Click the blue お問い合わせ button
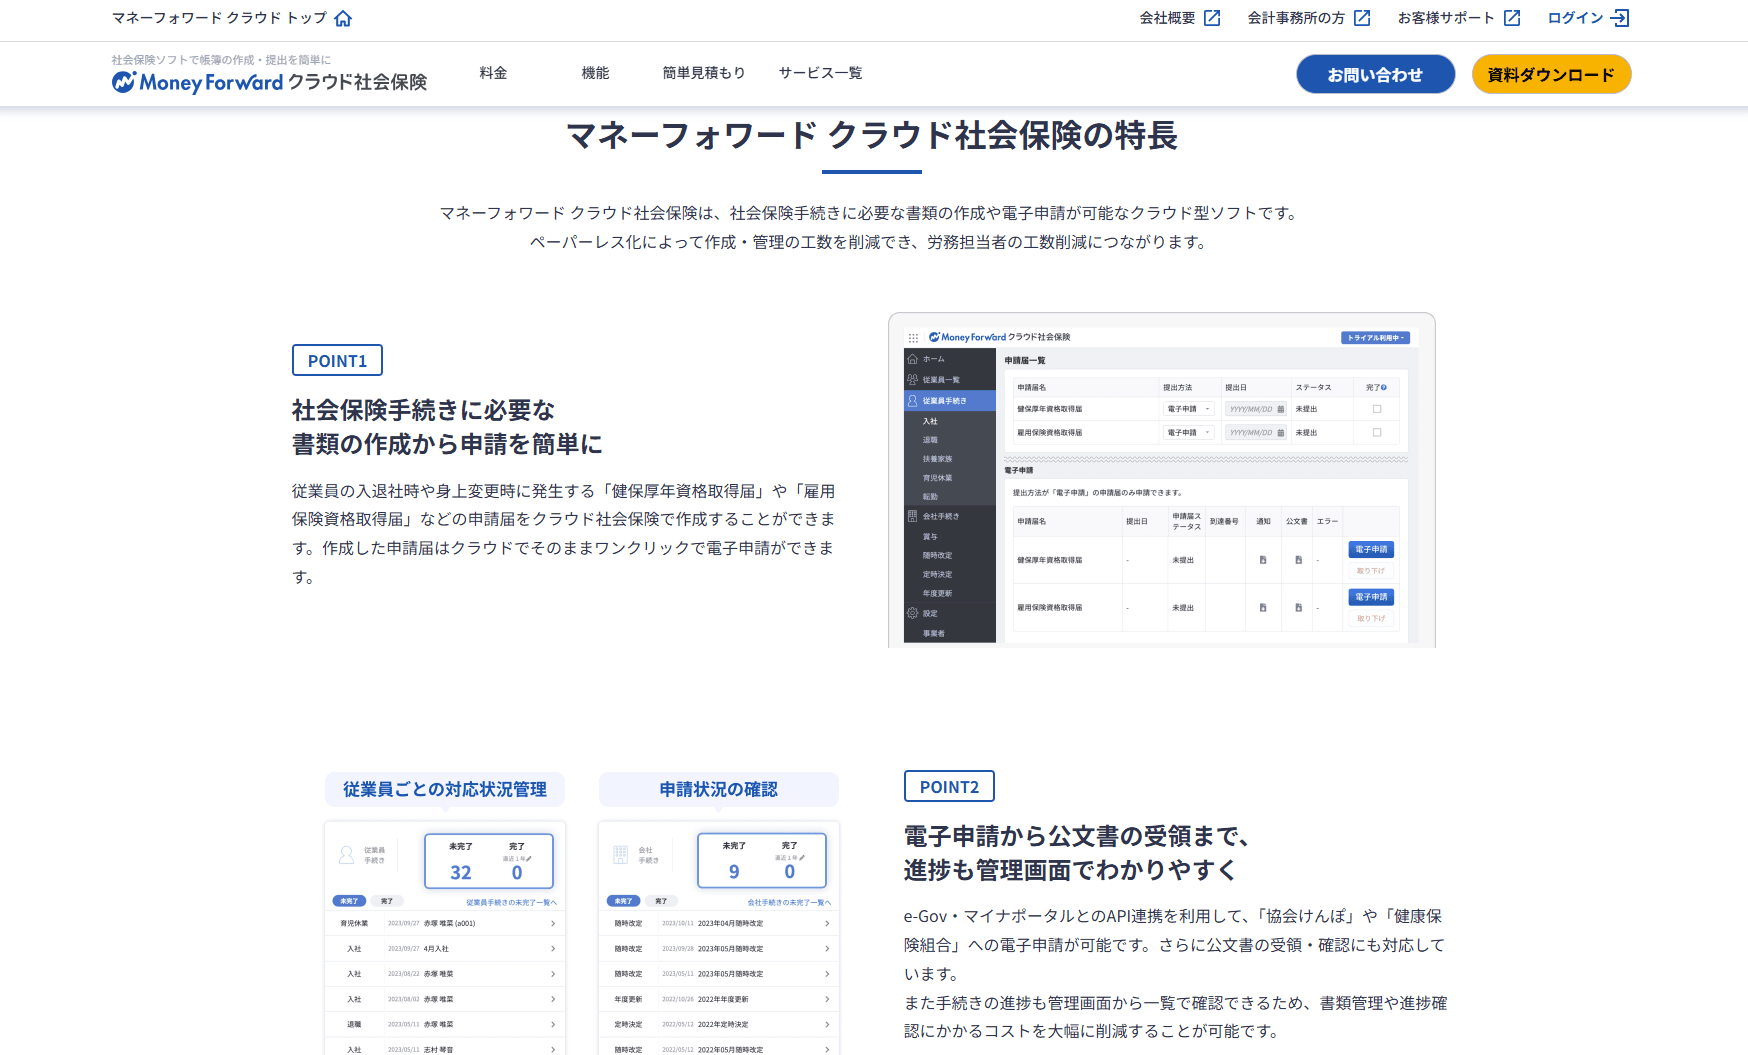Screen dimensions: 1748x1055 [1375, 74]
